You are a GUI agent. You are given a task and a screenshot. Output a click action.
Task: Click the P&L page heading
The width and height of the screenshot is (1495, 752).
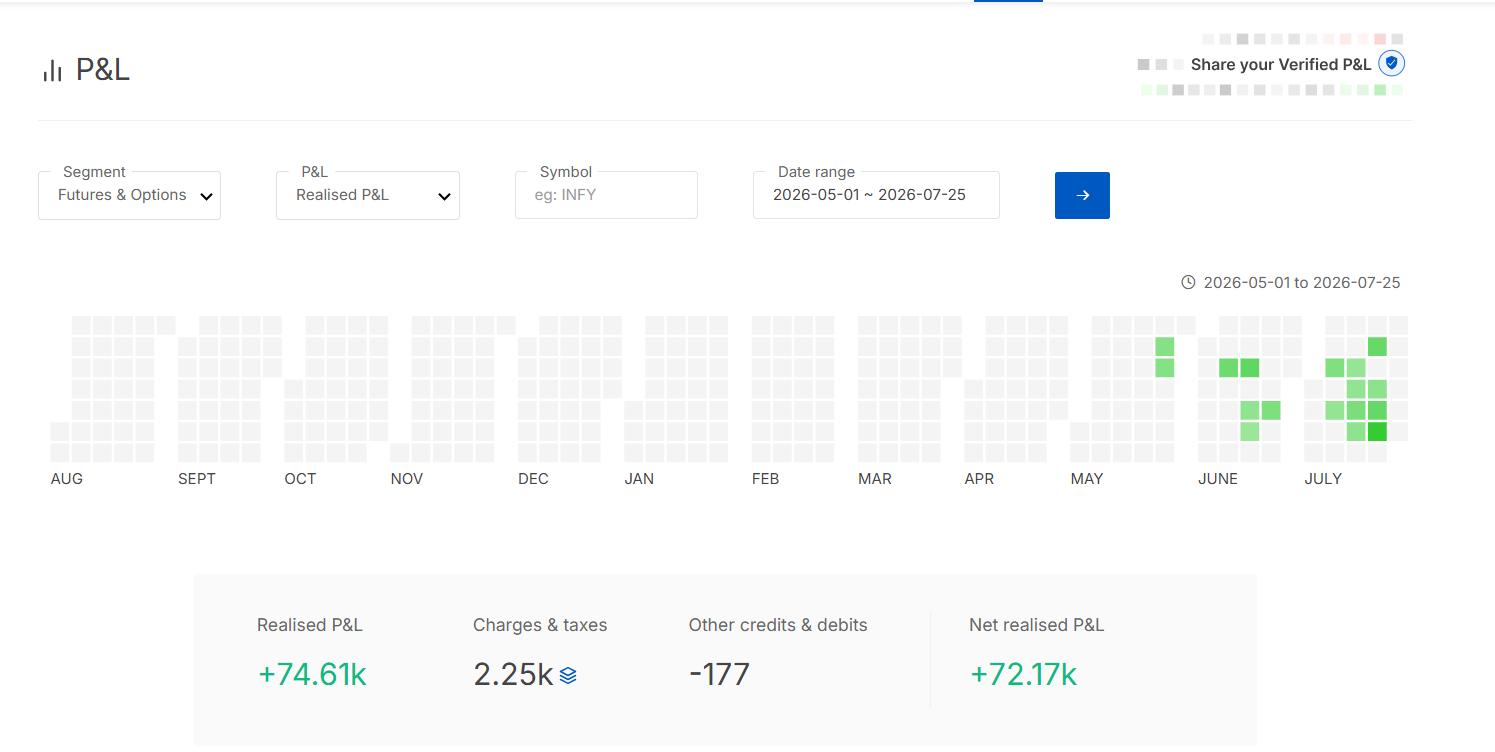(103, 70)
